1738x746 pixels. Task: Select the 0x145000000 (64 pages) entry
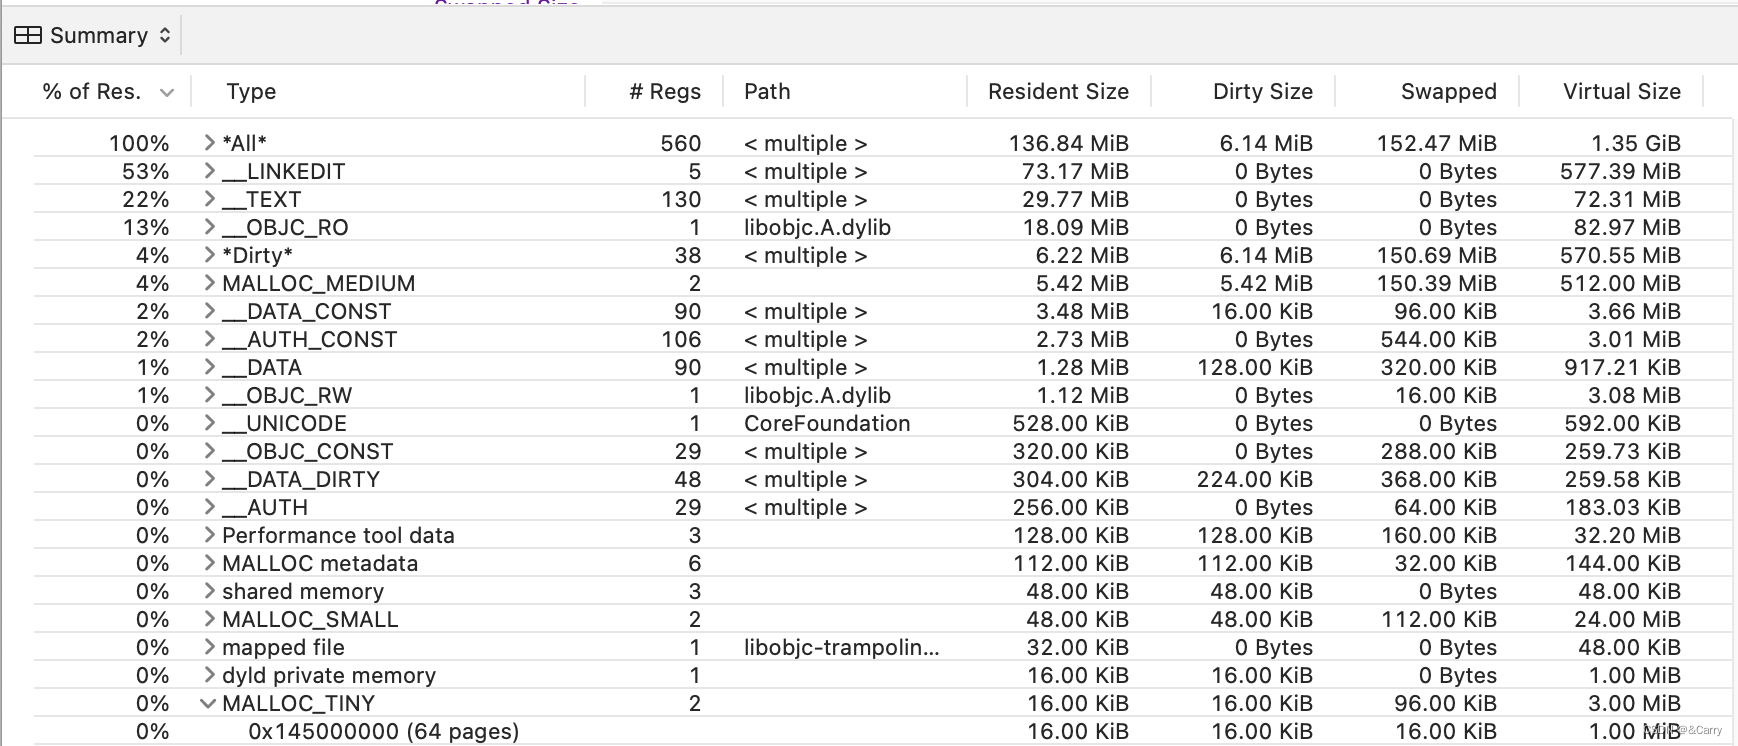[x=384, y=731]
